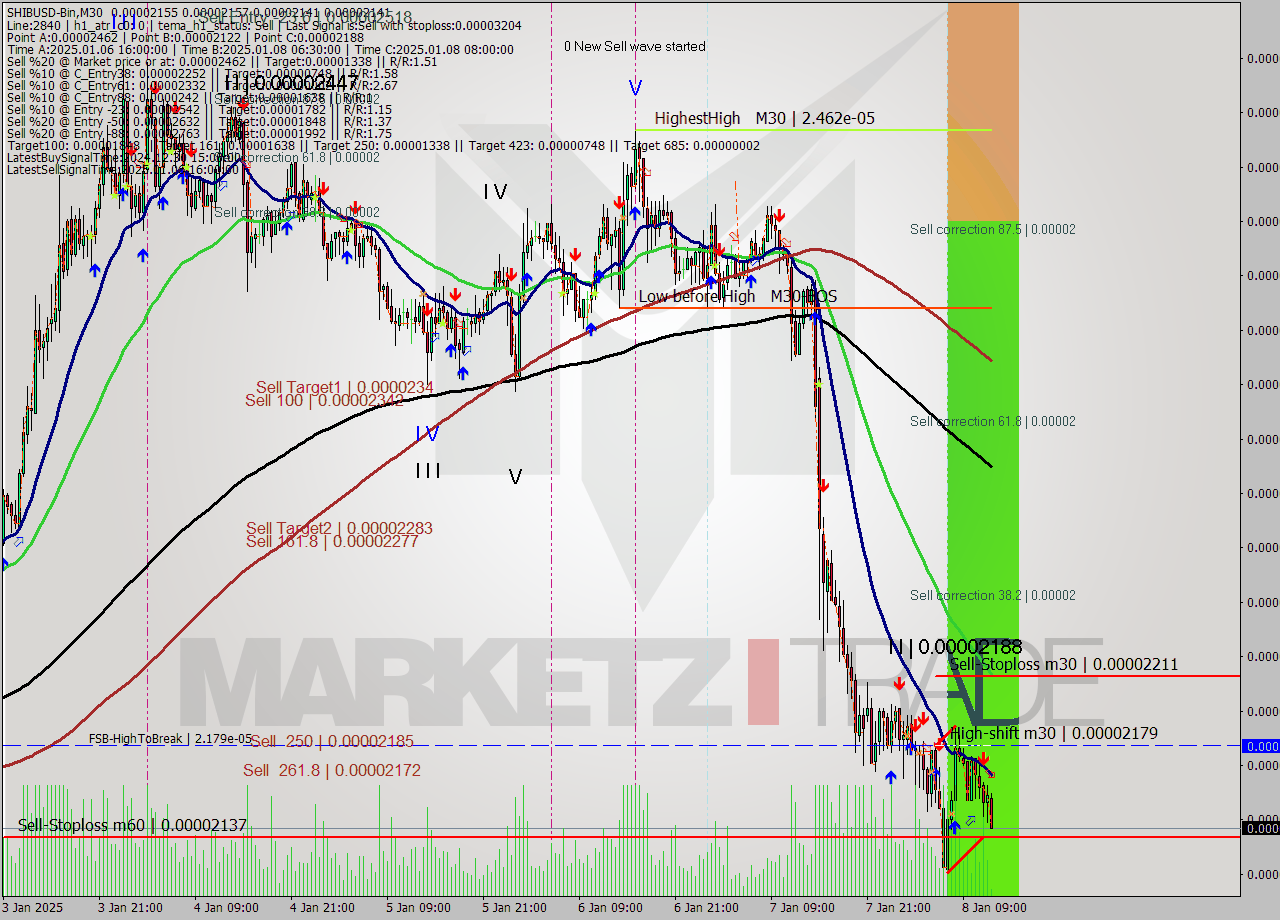1280x920 pixels.
Task: Select the 'Sell %20 @ Entry -88' line
Action: (x=199, y=133)
